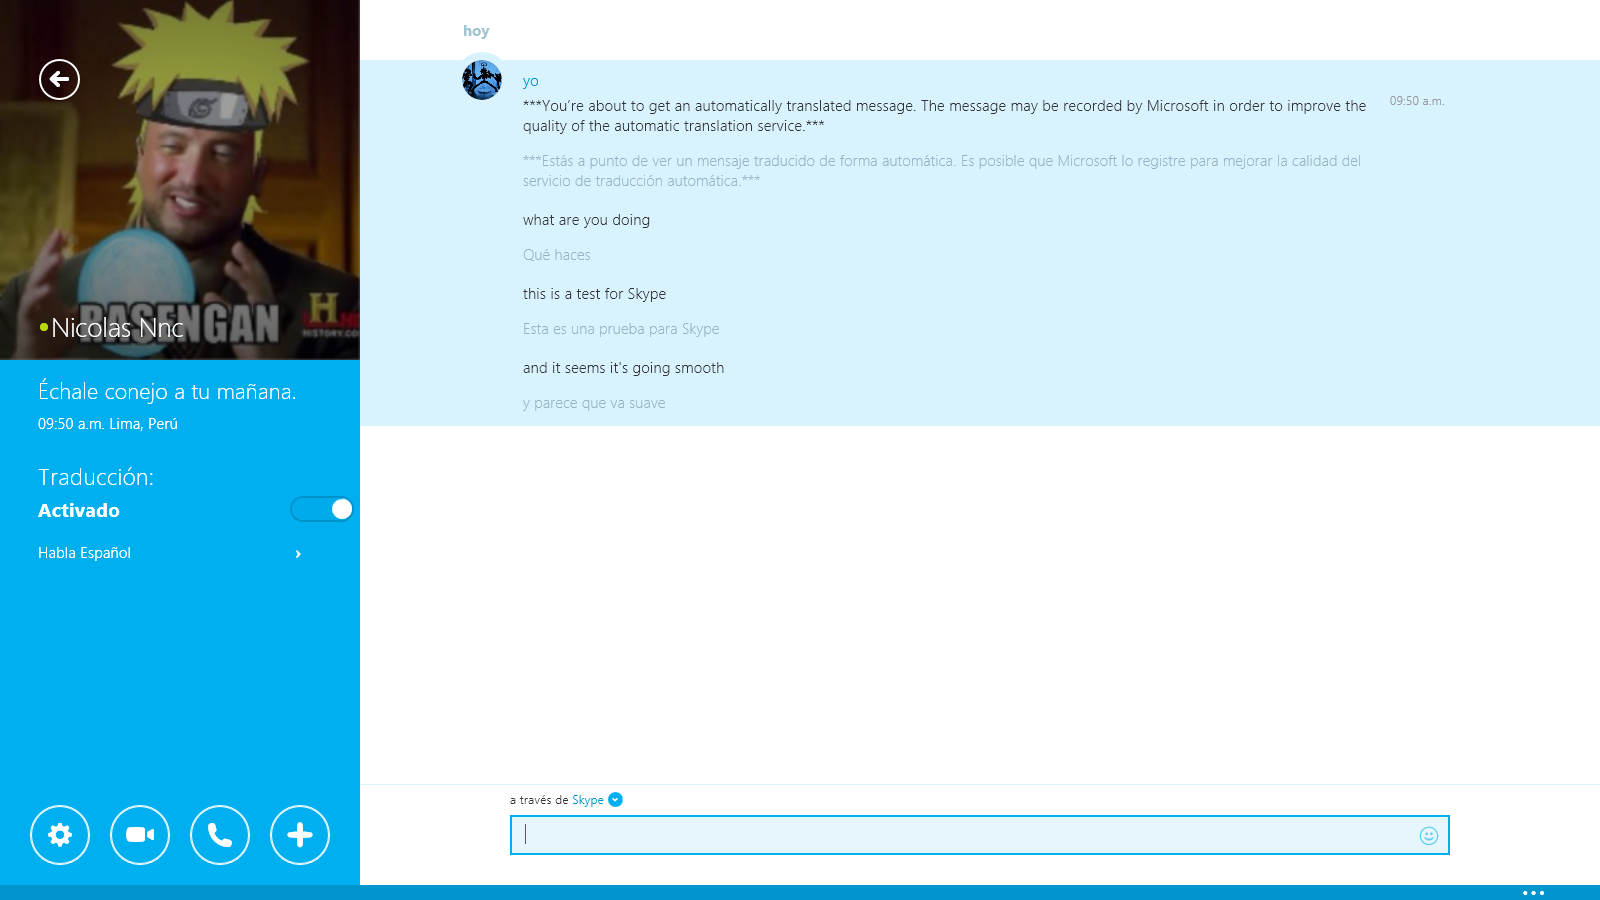Select message 'what are you doing'

pyautogui.click(x=586, y=220)
